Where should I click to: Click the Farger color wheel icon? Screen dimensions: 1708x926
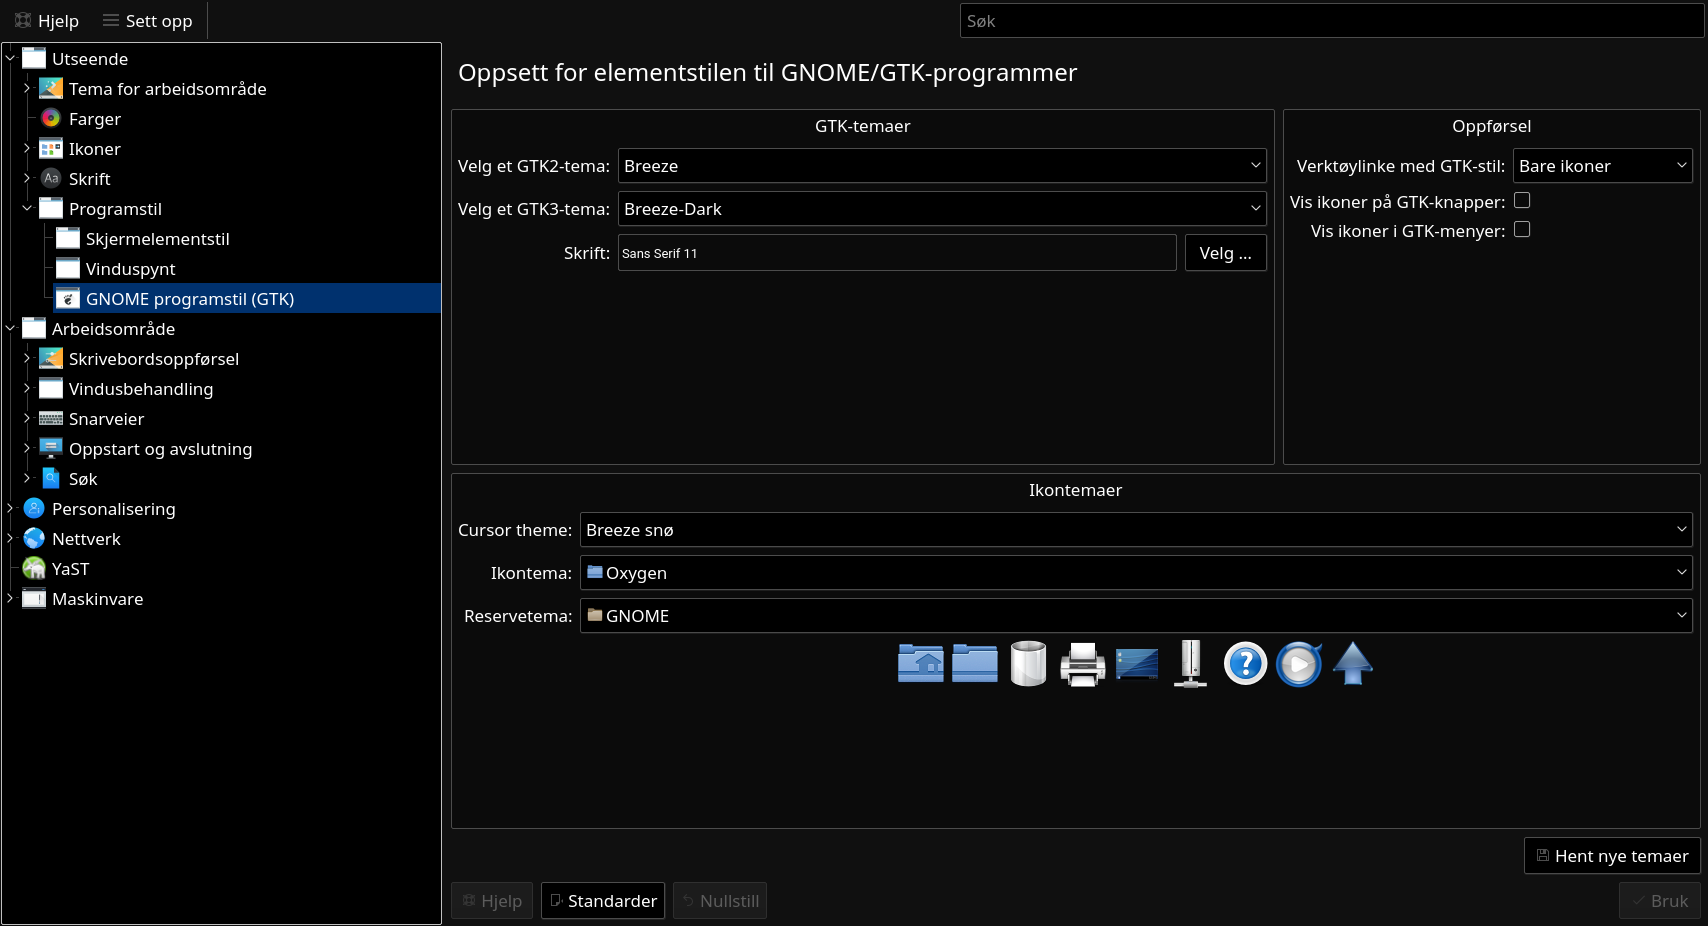click(x=51, y=119)
